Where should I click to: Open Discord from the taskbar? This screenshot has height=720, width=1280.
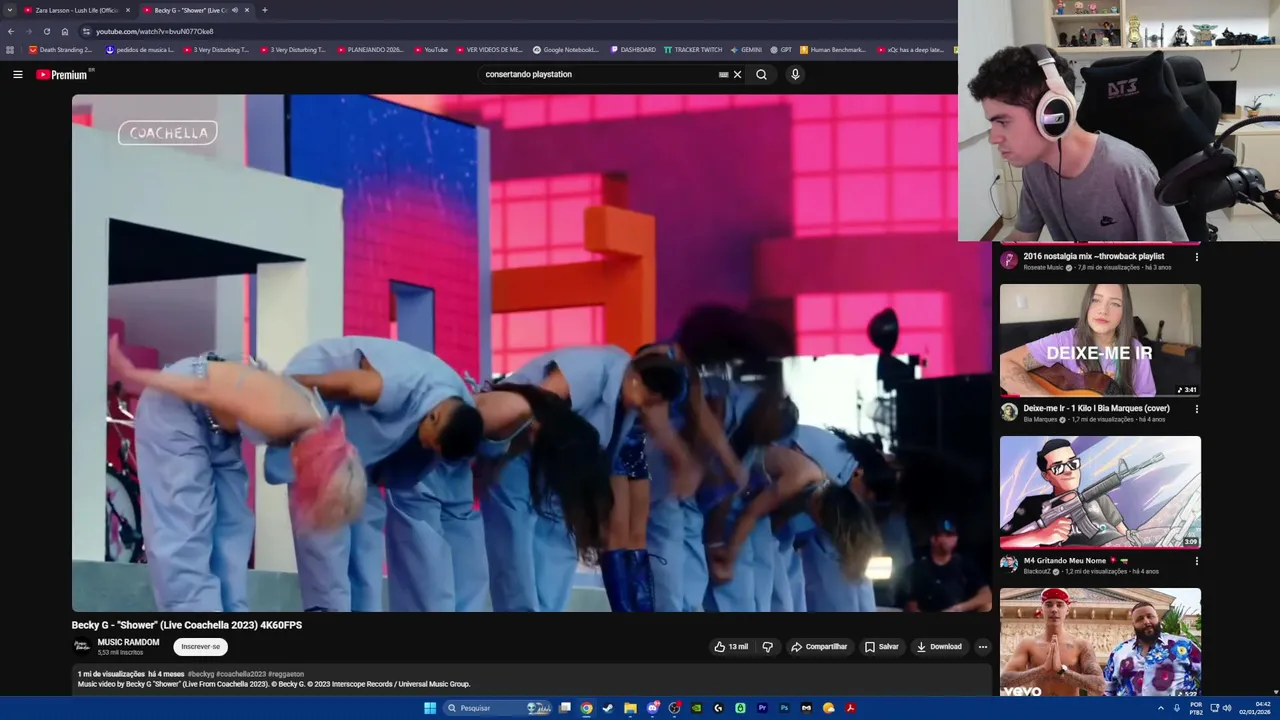click(x=652, y=708)
